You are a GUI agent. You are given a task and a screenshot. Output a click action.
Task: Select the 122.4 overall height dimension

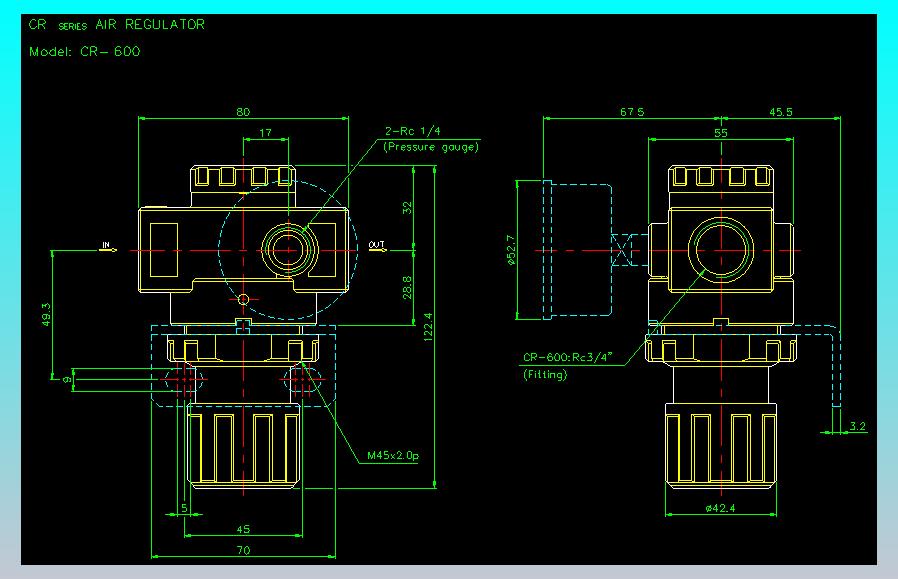point(428,327)
